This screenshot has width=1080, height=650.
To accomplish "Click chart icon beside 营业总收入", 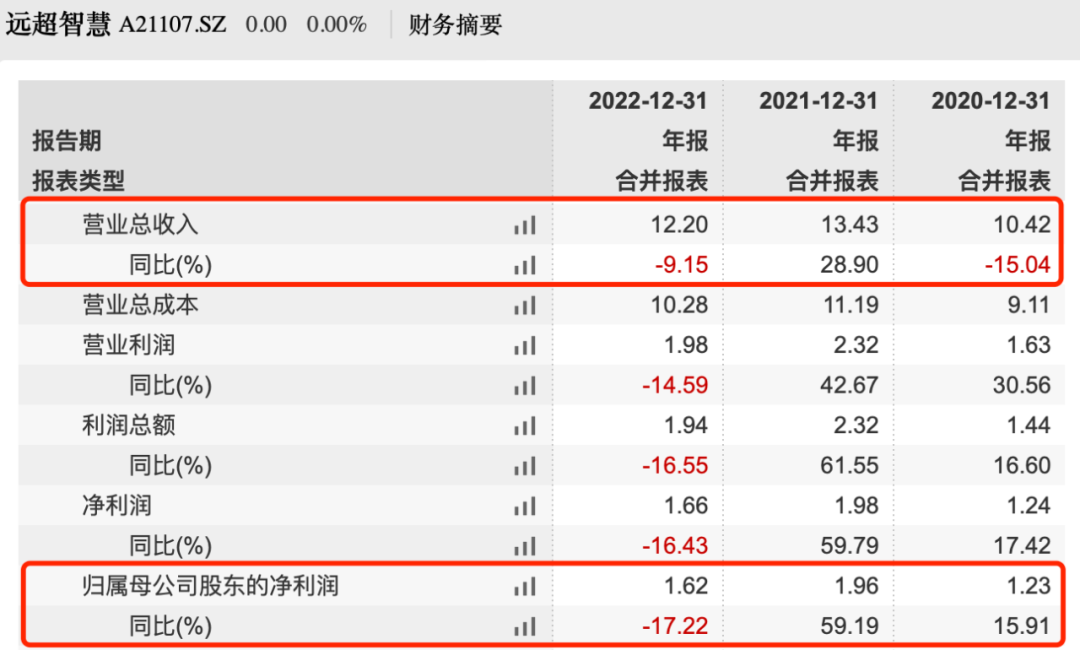I will tap(525, 226).
